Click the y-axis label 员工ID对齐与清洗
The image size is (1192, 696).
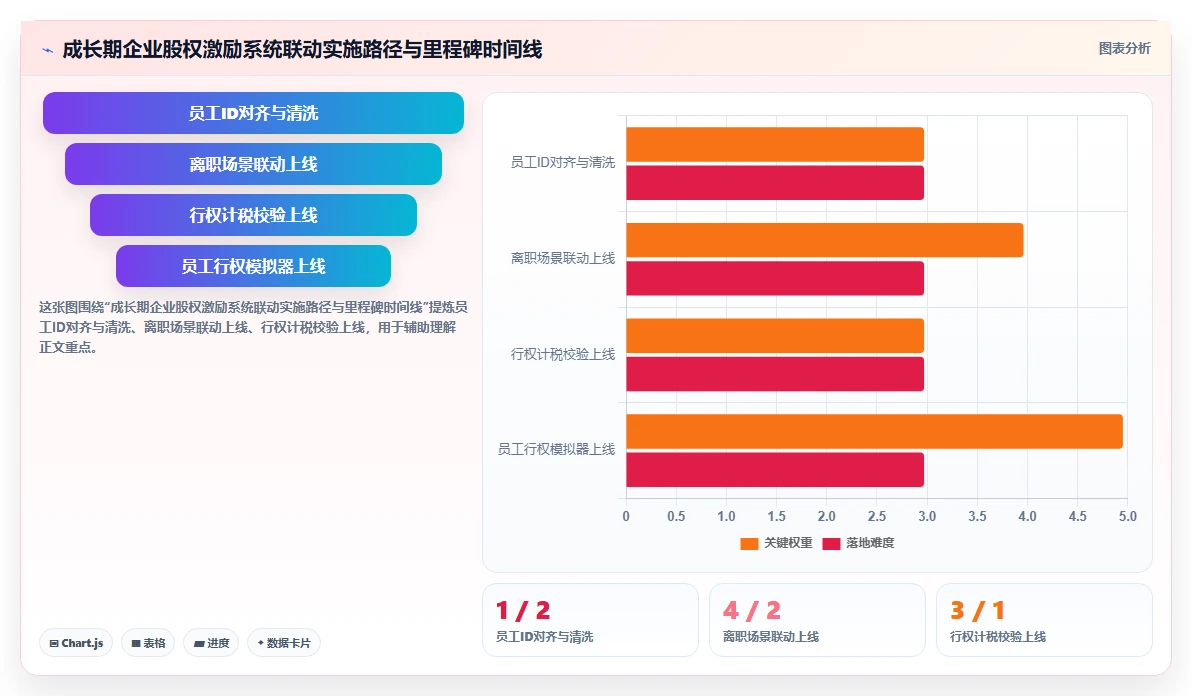(563, 163)
